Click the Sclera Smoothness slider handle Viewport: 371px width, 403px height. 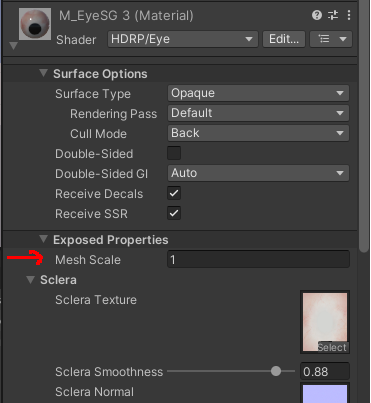point(276,371)
